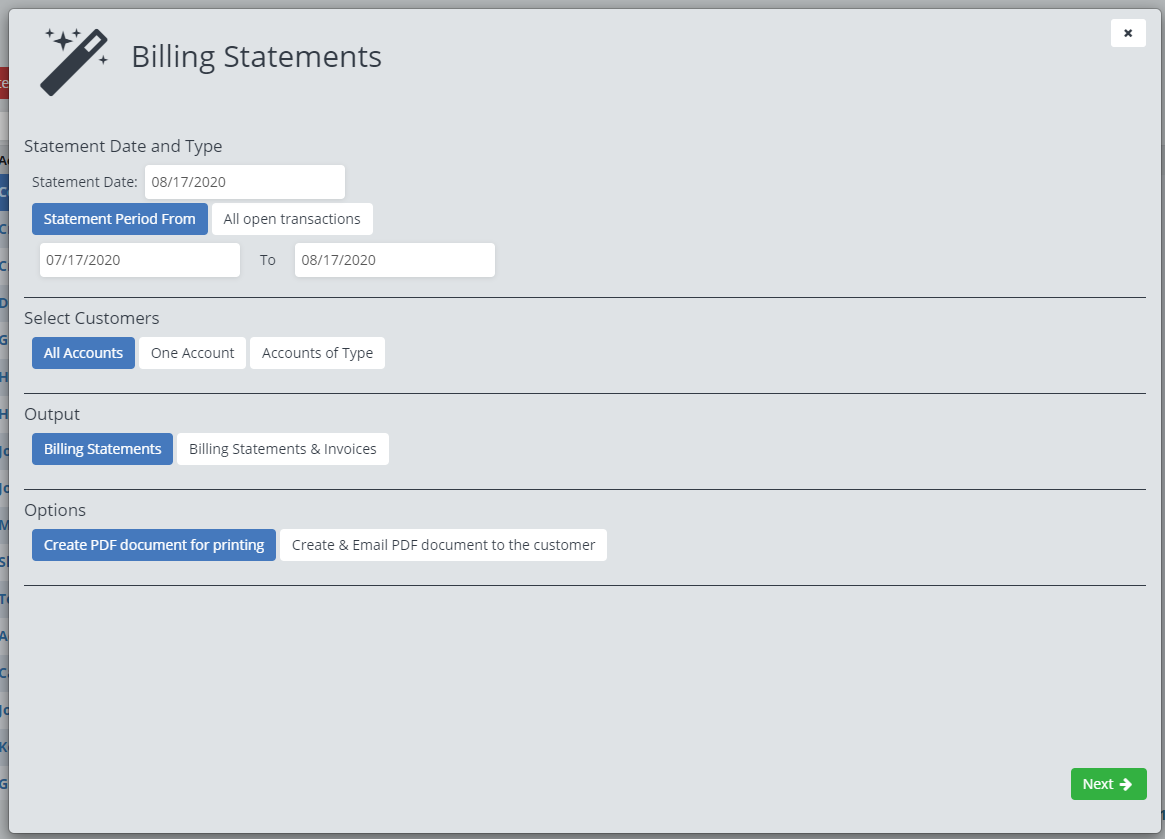Close the Billing Statements dialog with X
The image size is (1165, 839).
pos(1128,33)
